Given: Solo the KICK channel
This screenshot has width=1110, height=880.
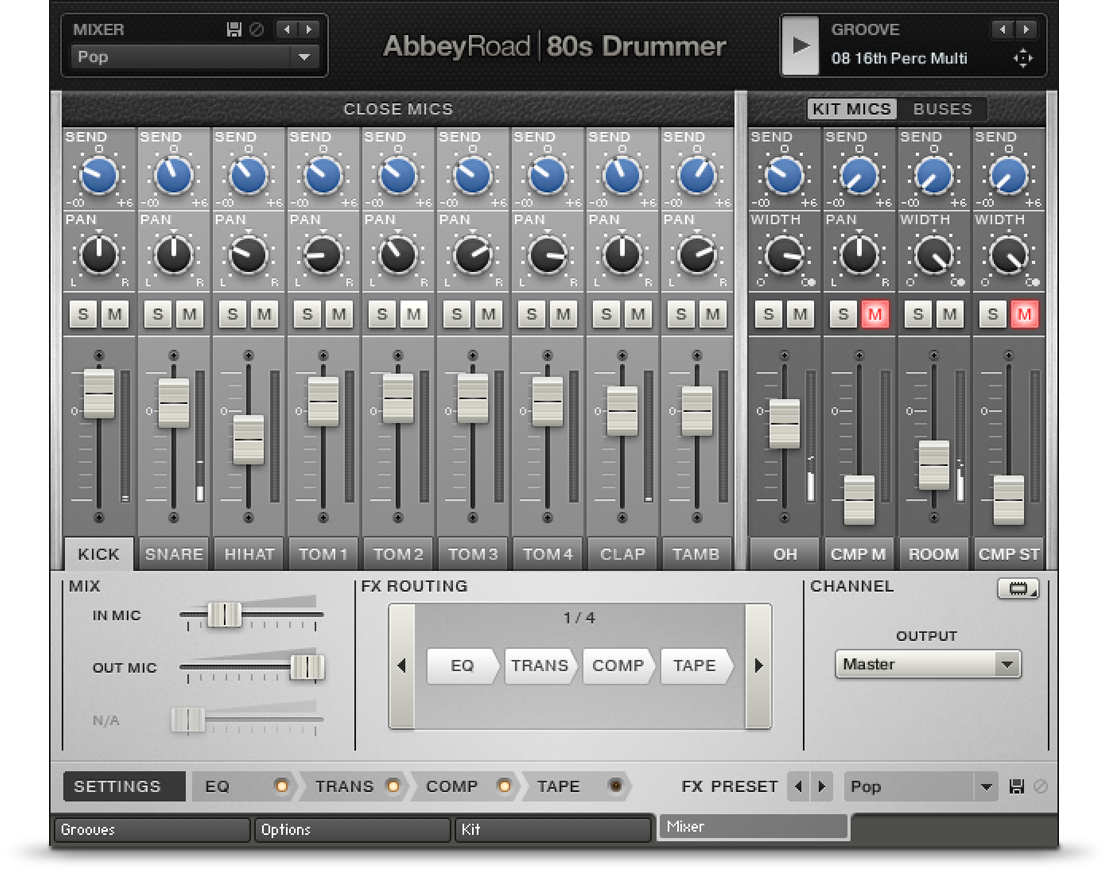Looking at the screenshot, I should 84,314.
